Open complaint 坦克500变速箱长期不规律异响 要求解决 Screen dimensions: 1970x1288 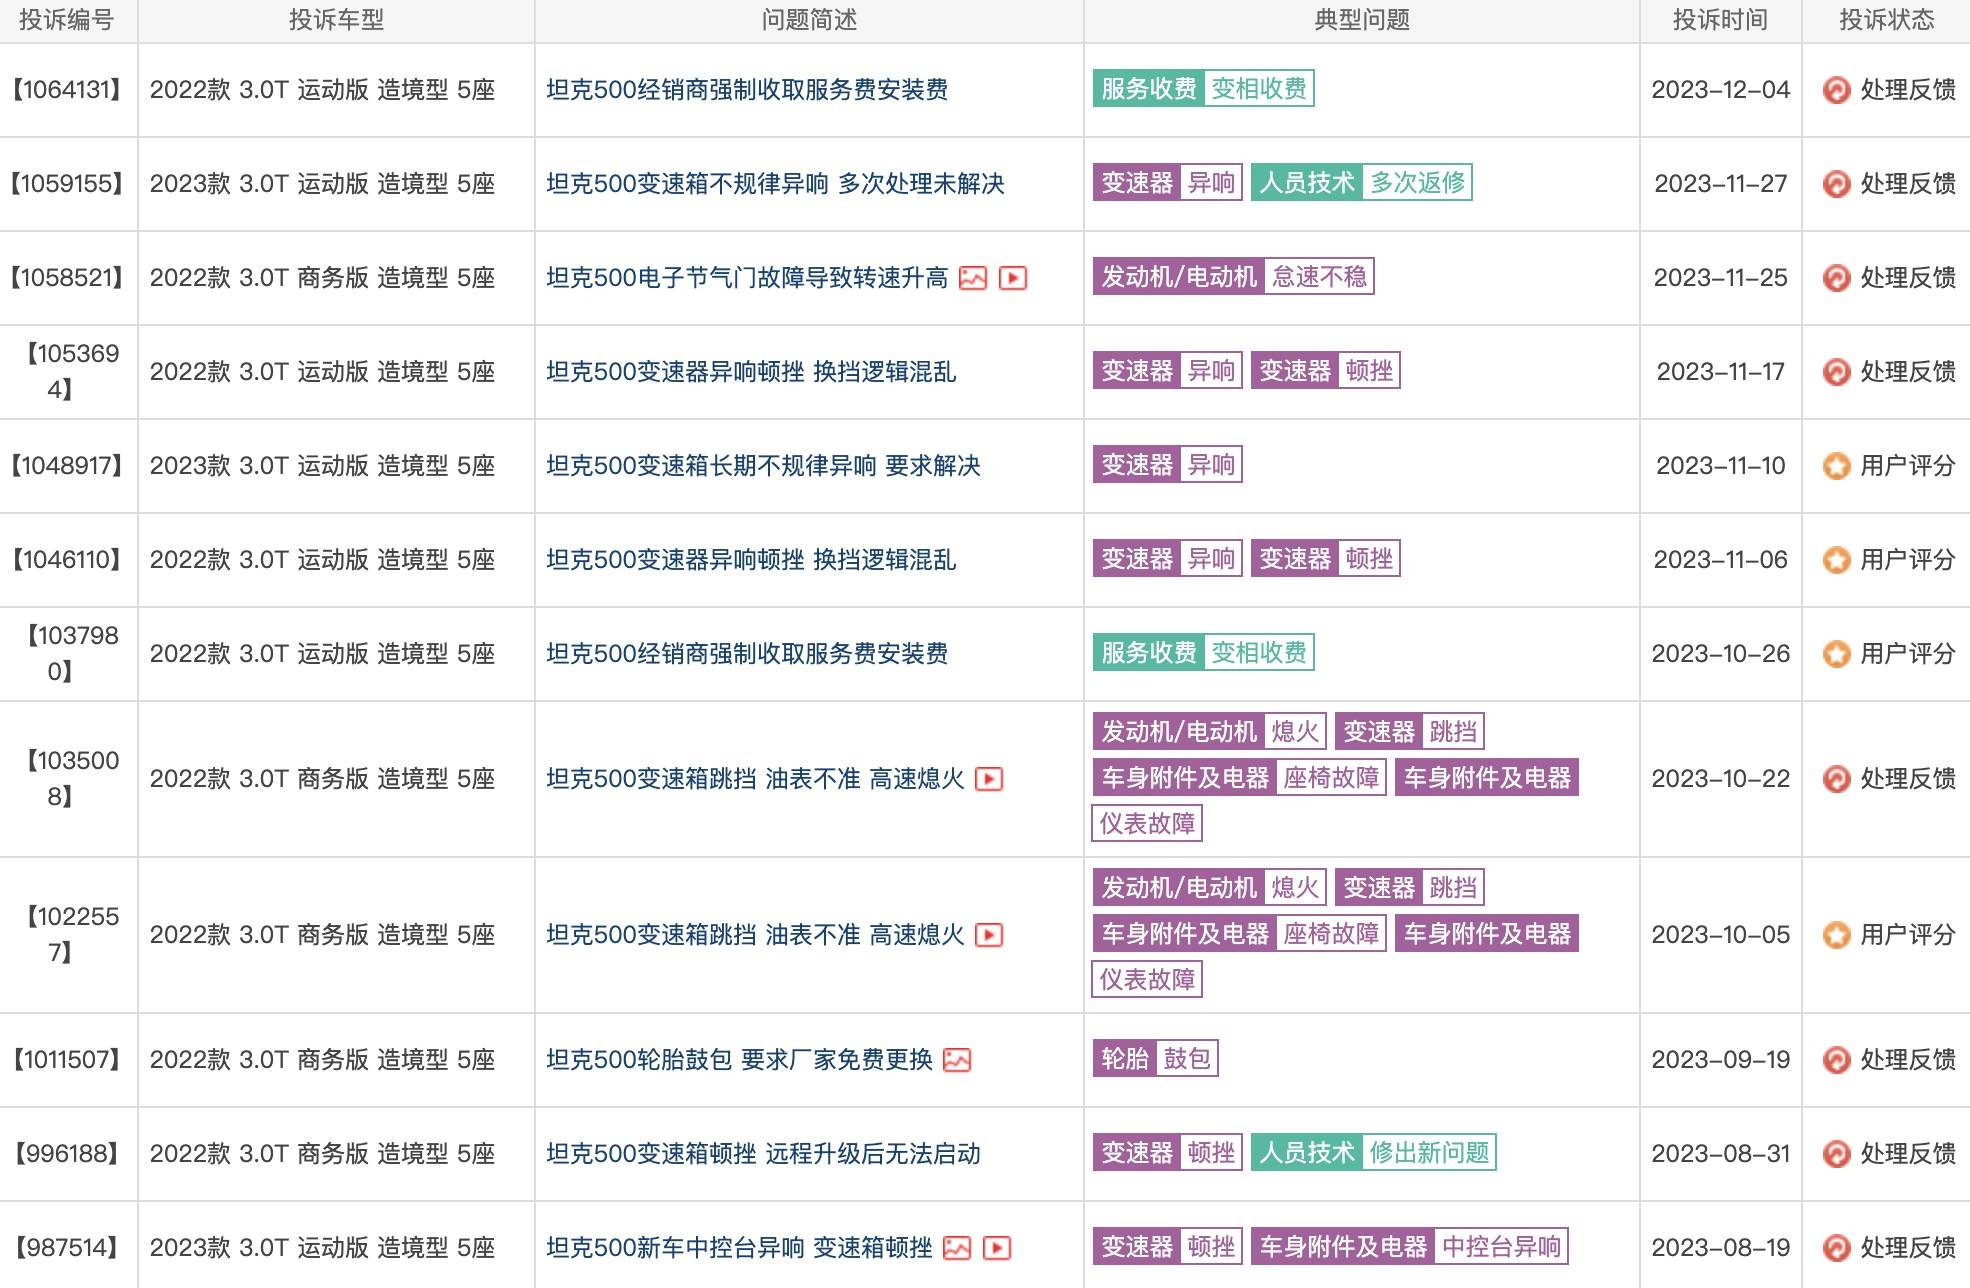[x=763, y=466]
